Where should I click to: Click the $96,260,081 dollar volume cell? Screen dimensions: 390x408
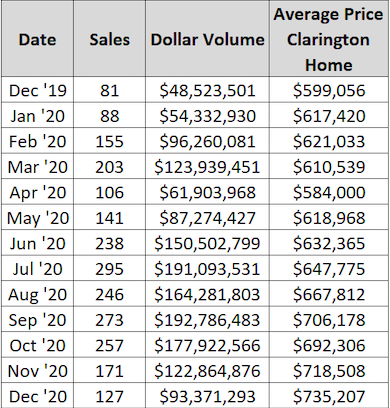pos(207,141)
